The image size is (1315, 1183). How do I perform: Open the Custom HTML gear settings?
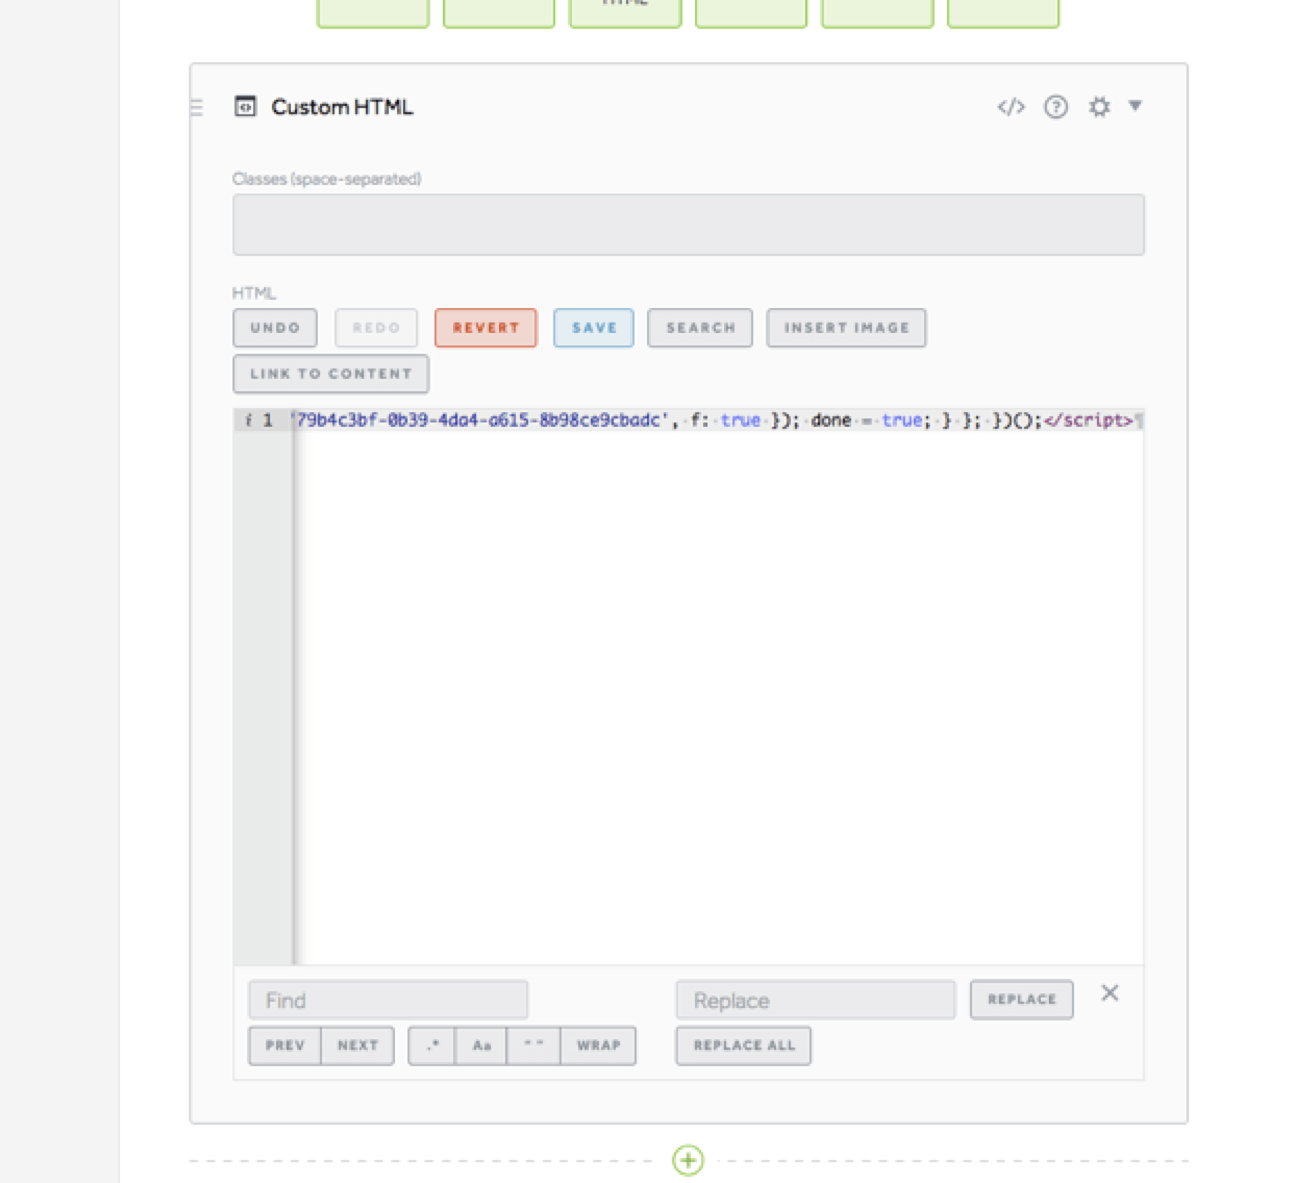tap(1099, 107)
